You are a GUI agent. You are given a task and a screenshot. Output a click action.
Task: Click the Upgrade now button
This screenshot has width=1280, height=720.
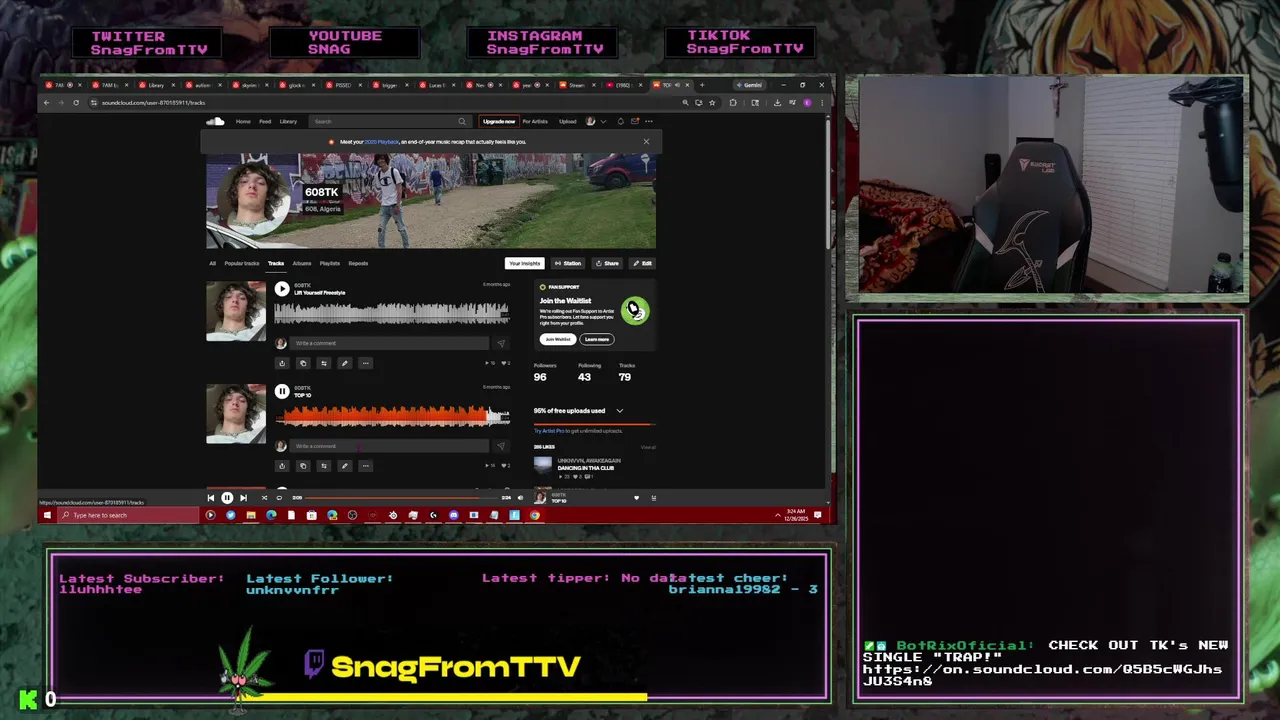[x=498, y=121]
